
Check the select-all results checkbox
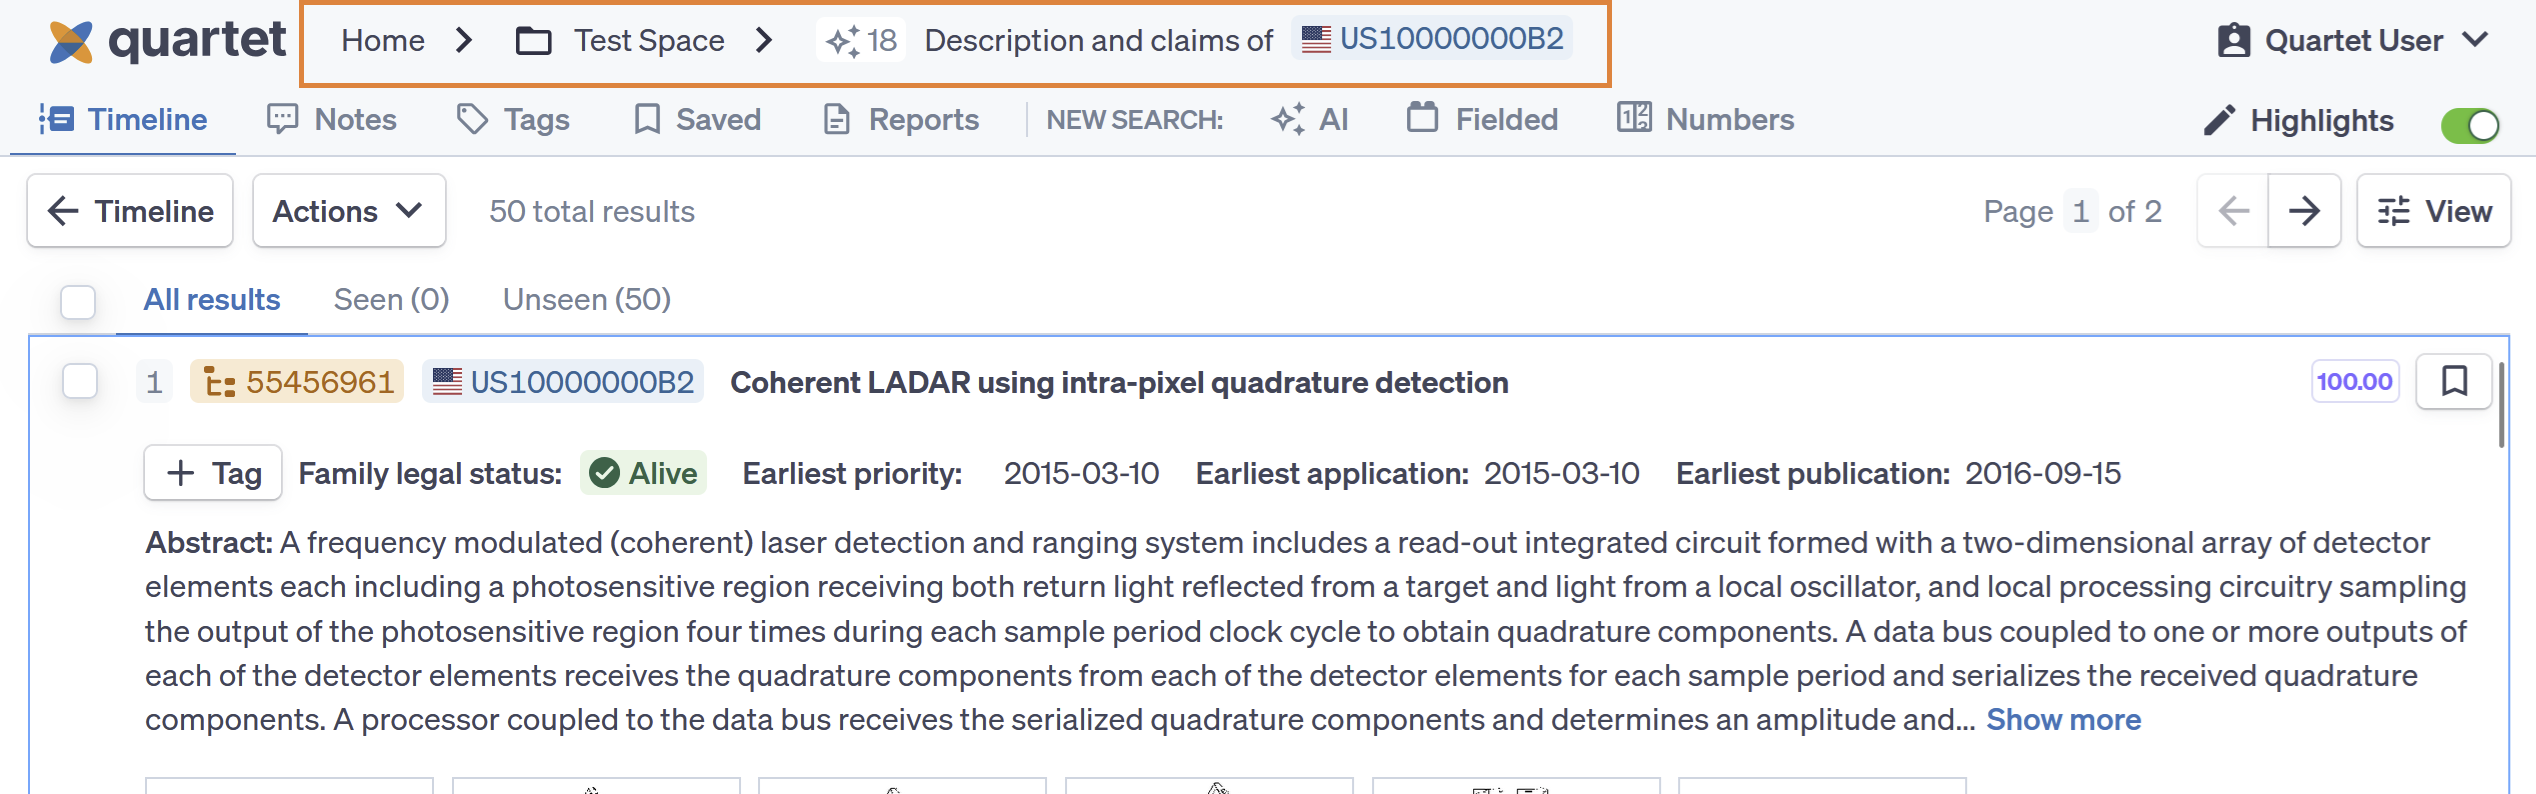78,301
